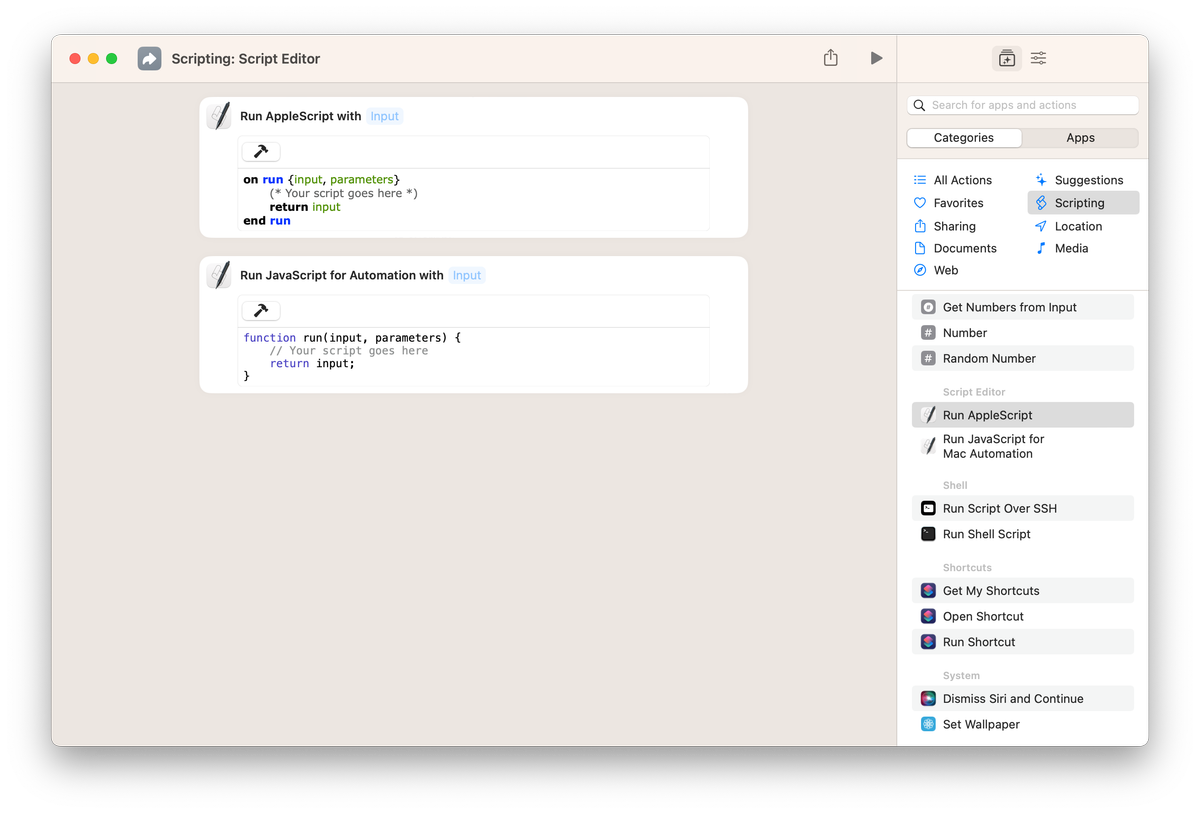Click the shortcut icon beside the title
1200x814 pixels.
tap(149, 58)
